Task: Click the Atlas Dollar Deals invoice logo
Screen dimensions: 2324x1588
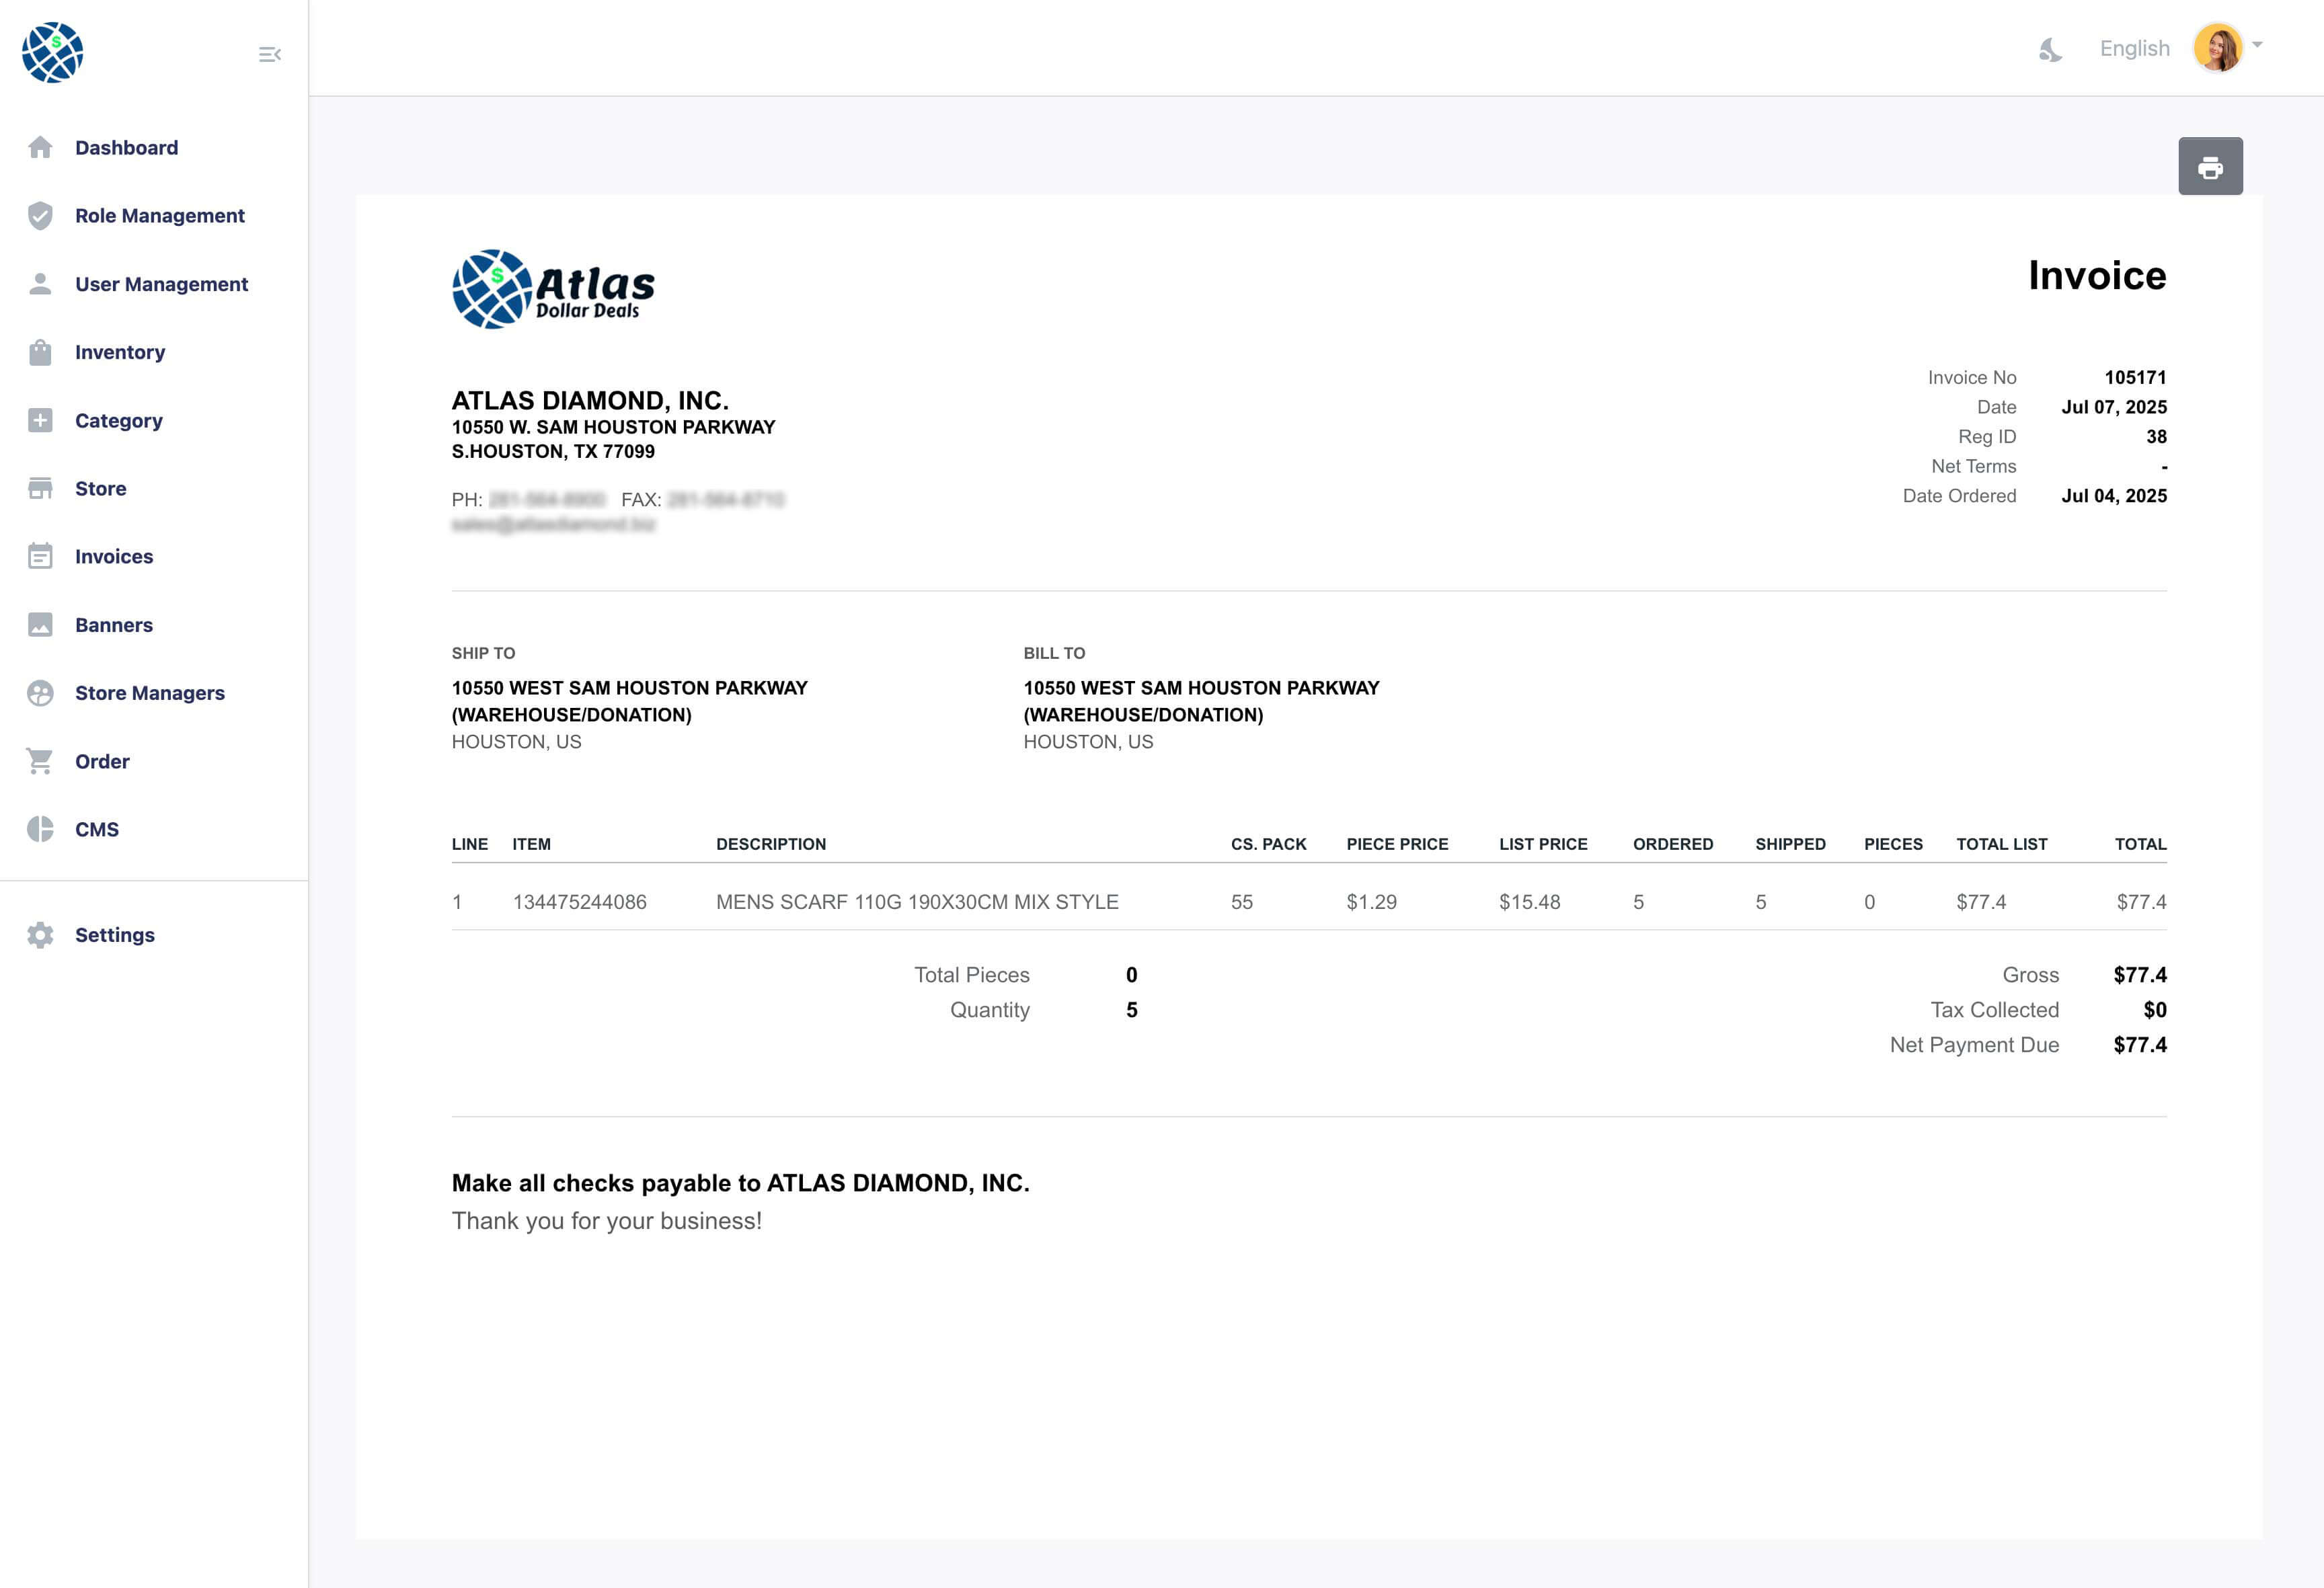Action: [x=553, y=289]
